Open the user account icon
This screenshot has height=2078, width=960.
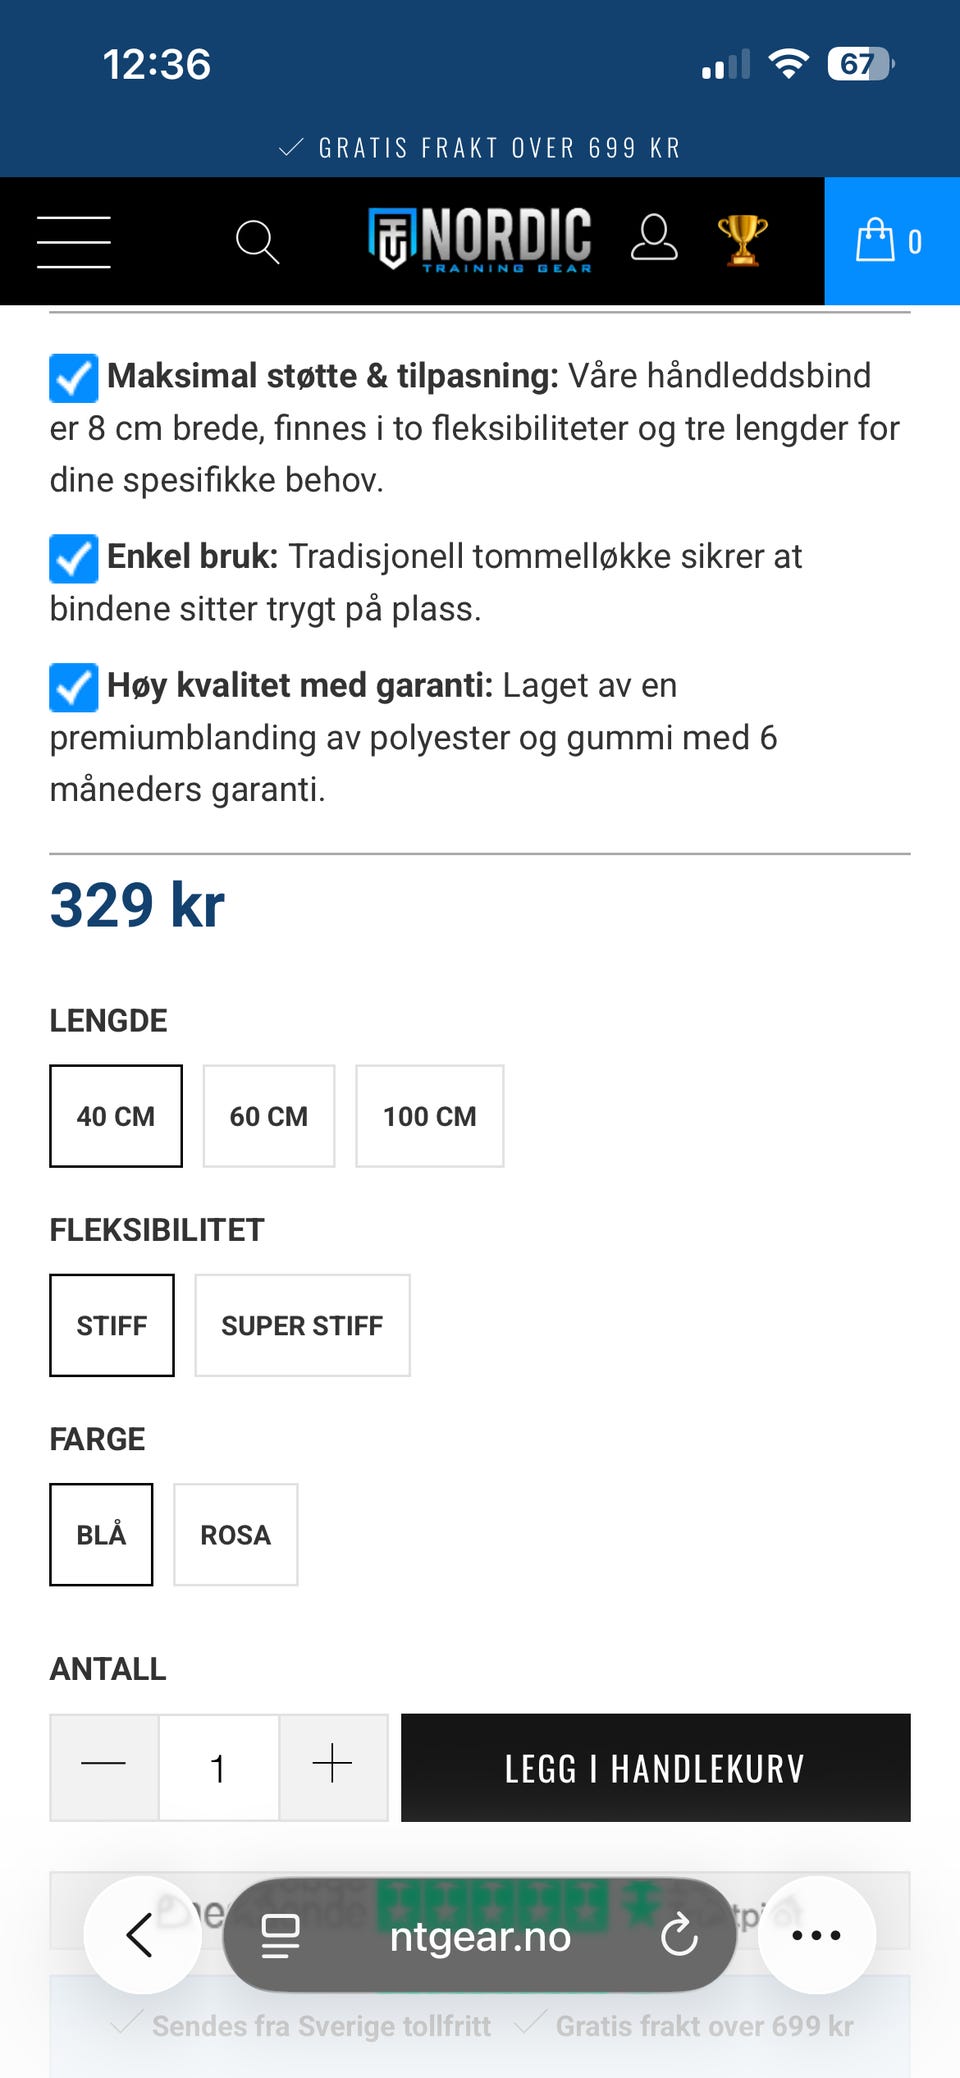tap(654, 238)
